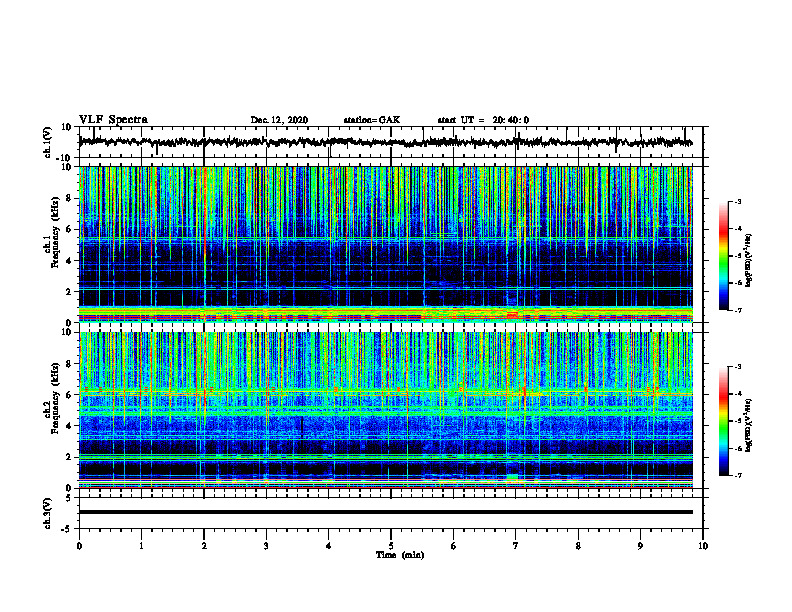Screen dimensions: 792x612
Task: Click the -7 label on ch.2 color bar
Action: pyautogui.click(x=737, y=476)
